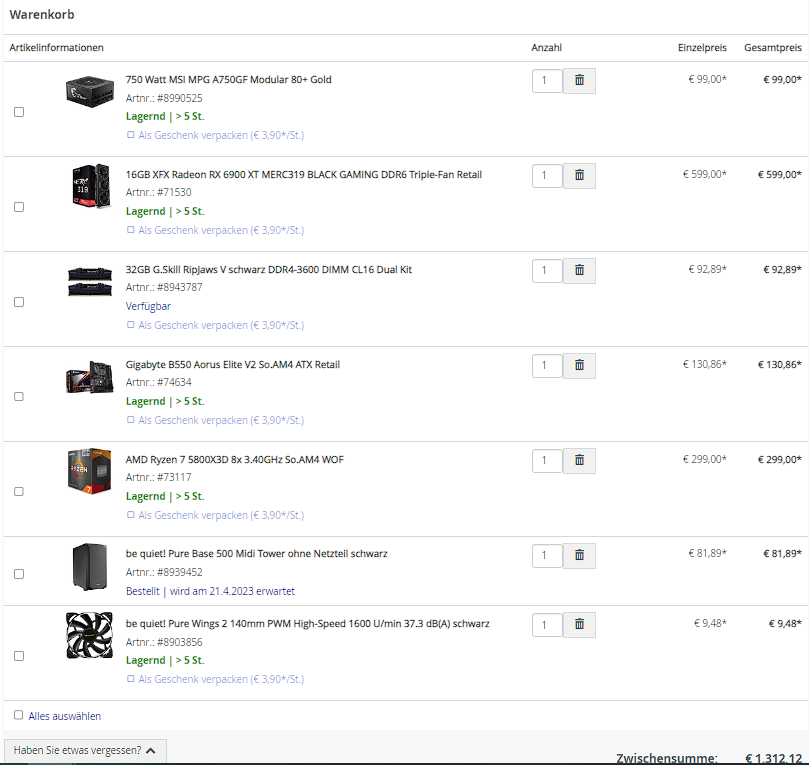Screen dimensions: 809x765
Task: Edit quantity of XFX Radeon RX 6900 XT
Action: point(547,175)
